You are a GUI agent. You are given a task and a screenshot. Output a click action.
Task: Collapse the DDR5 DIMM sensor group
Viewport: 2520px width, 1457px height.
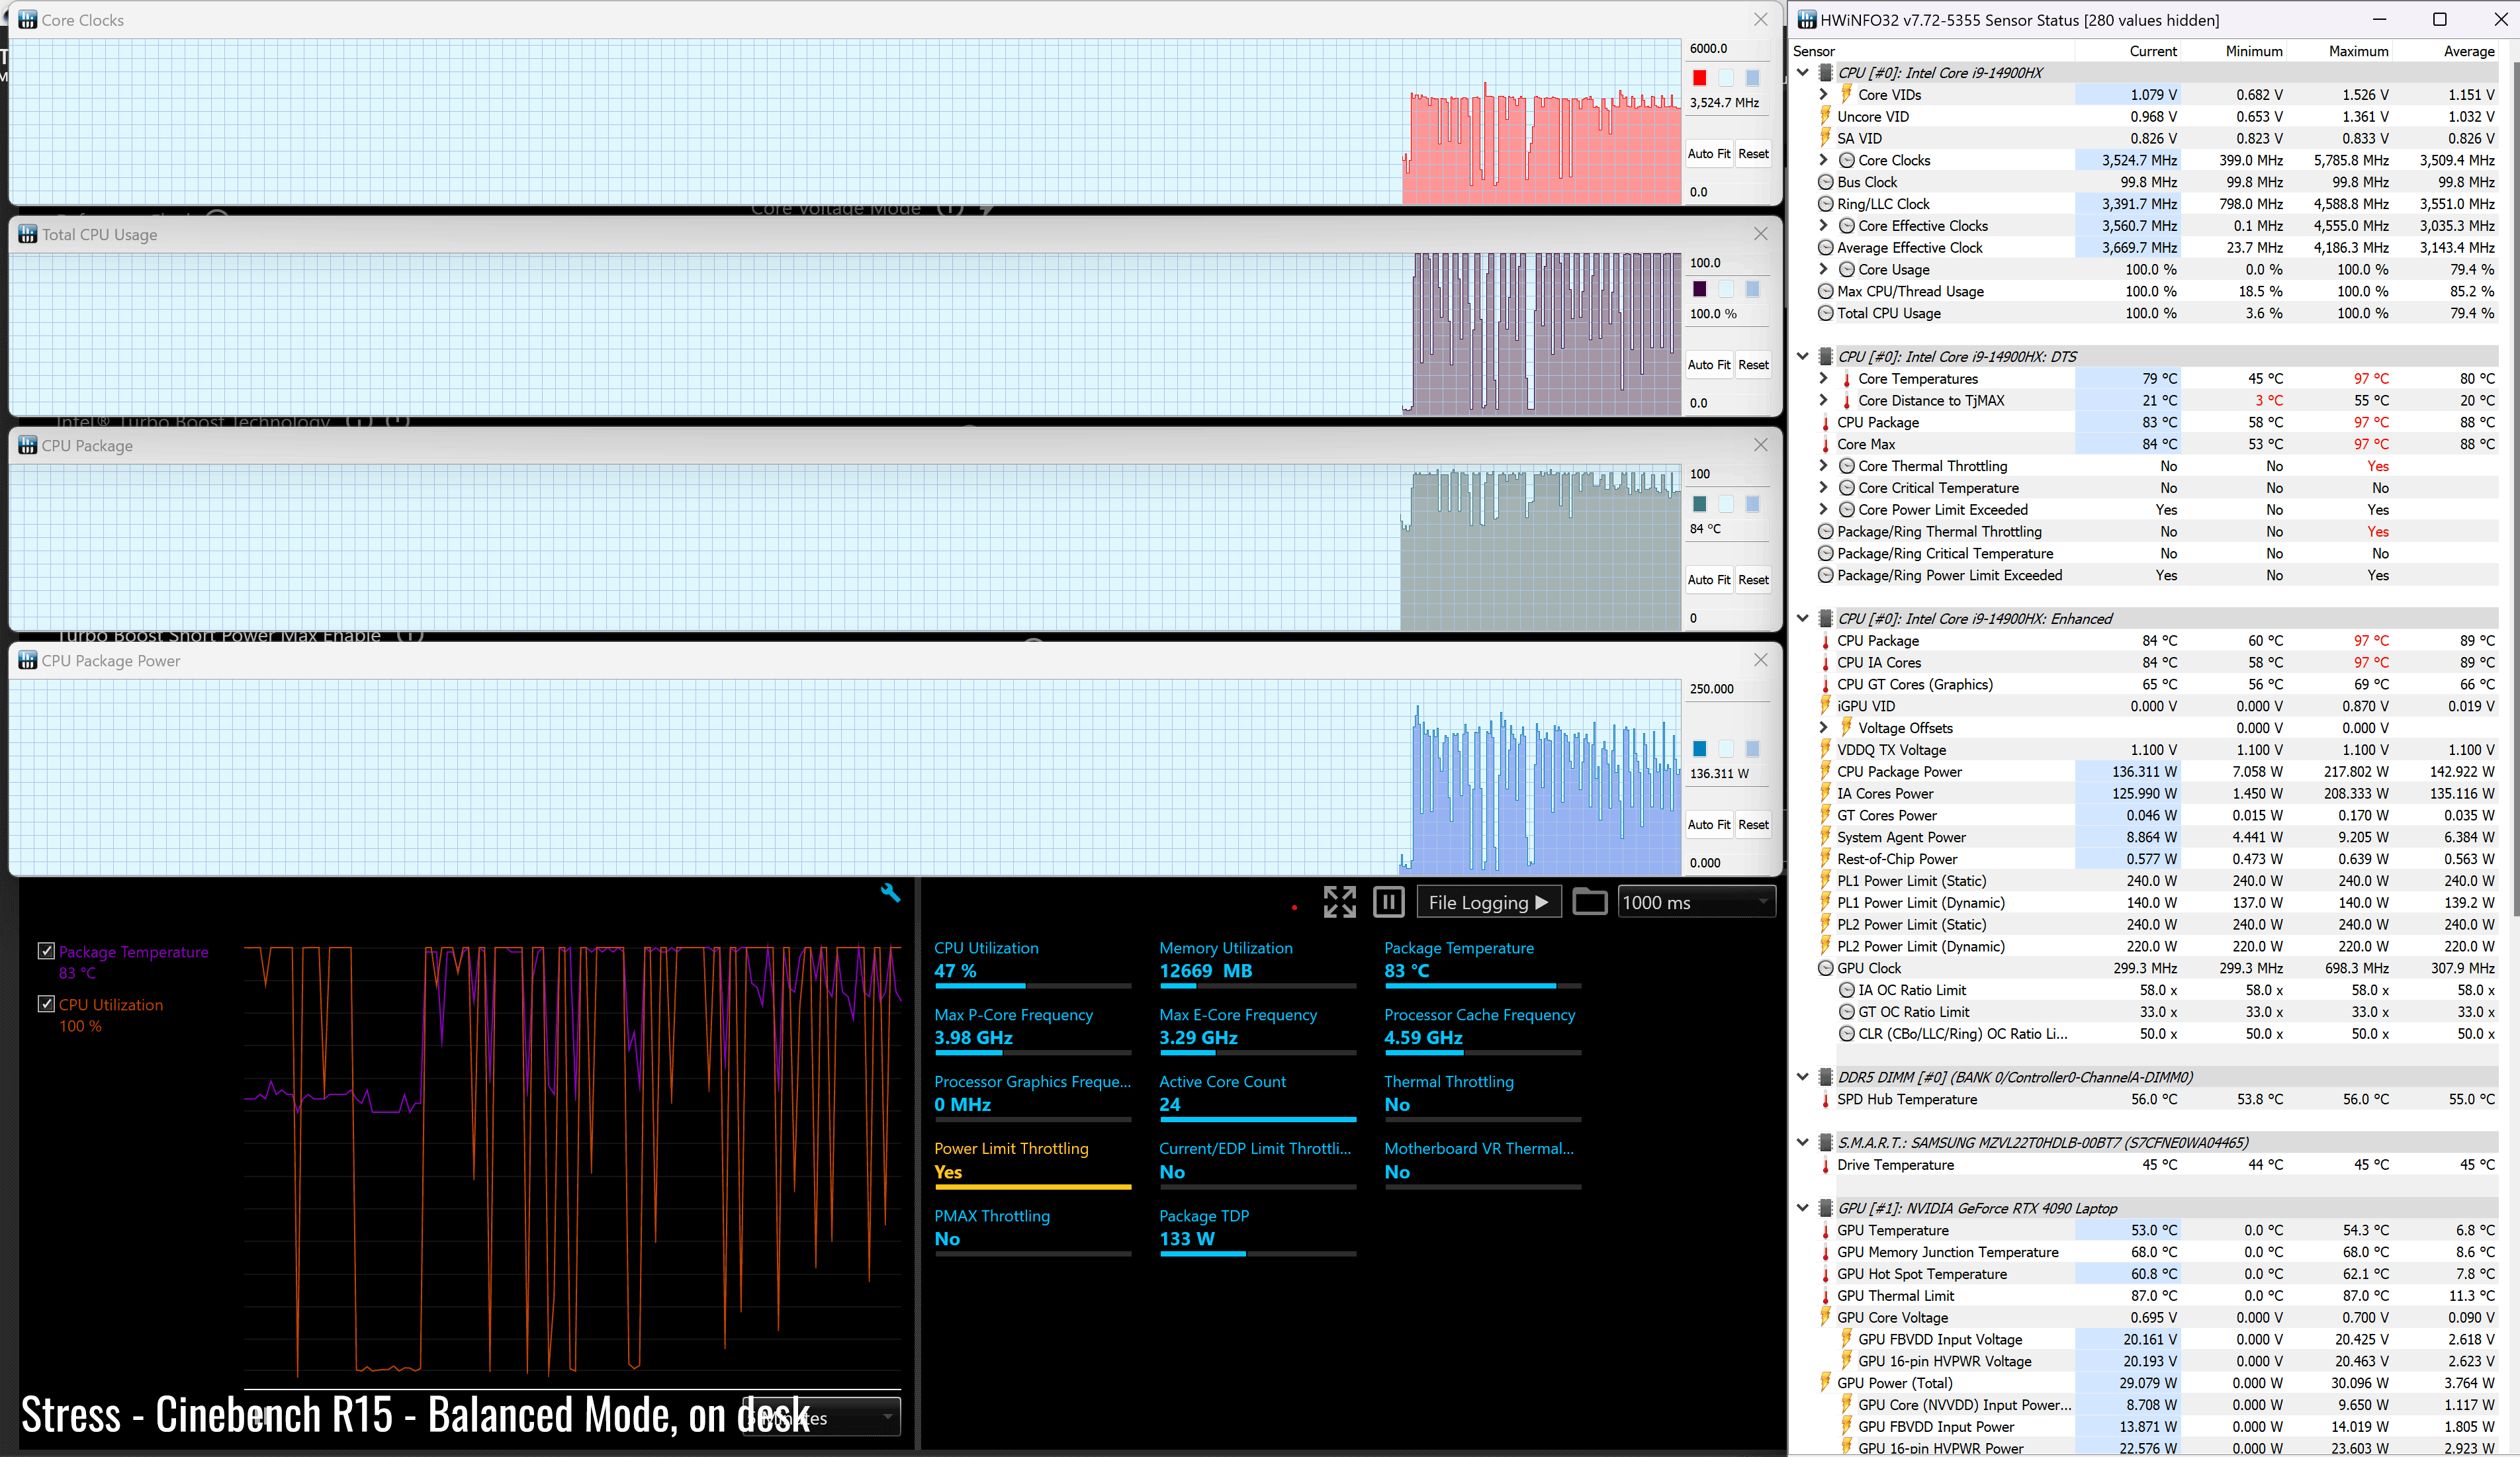click(1803, 1077)
